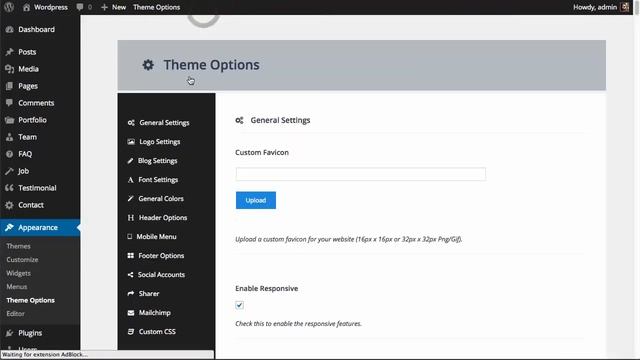
Task: Click the comments bubble icon in admin bar
Action: [80, 7]
